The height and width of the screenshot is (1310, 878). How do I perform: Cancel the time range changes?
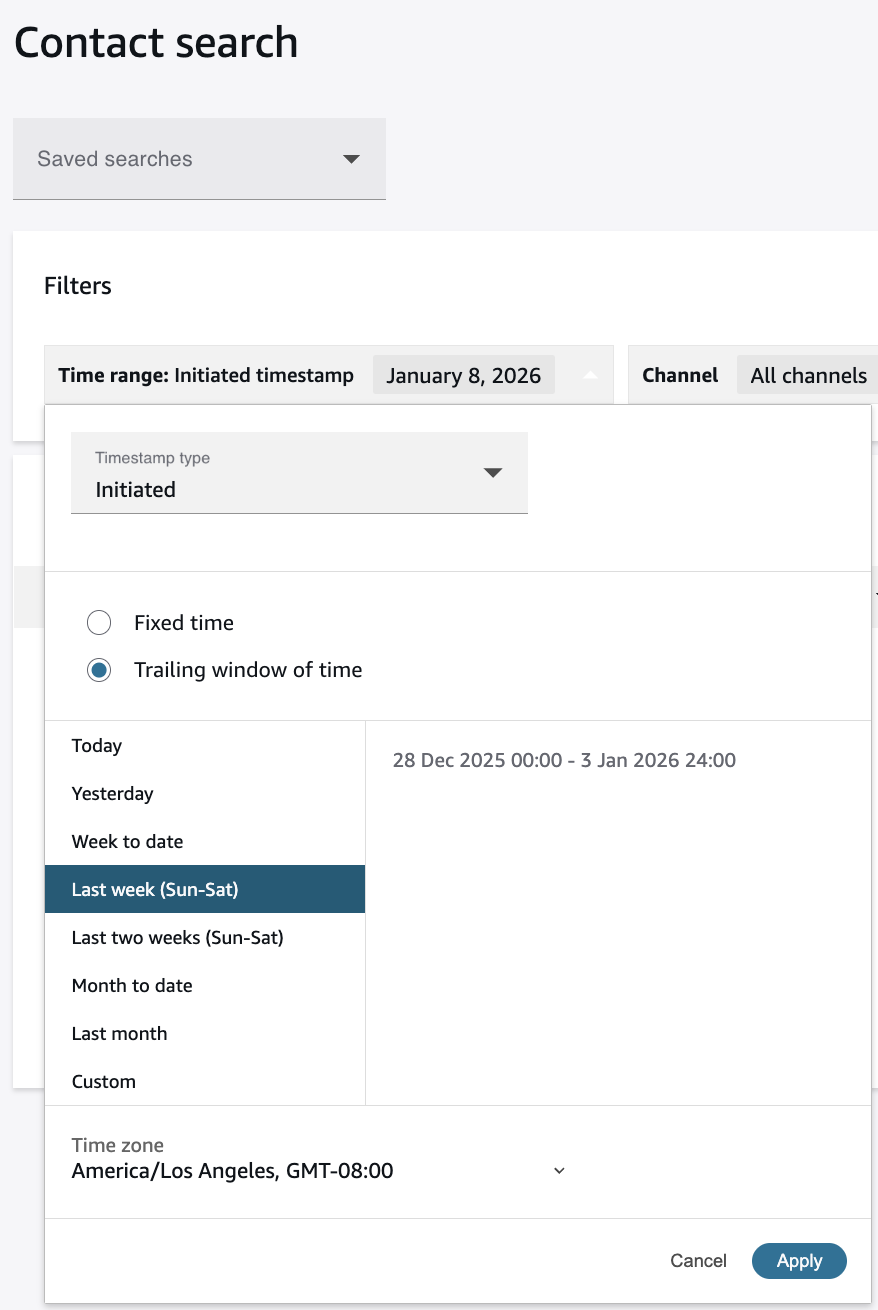pos(698,1261)
